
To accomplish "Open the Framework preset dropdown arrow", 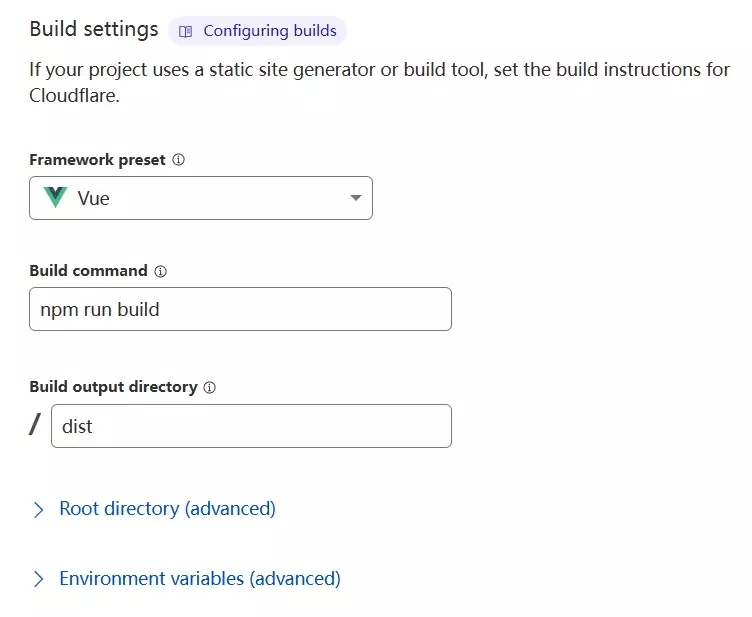I will point(355,198).
